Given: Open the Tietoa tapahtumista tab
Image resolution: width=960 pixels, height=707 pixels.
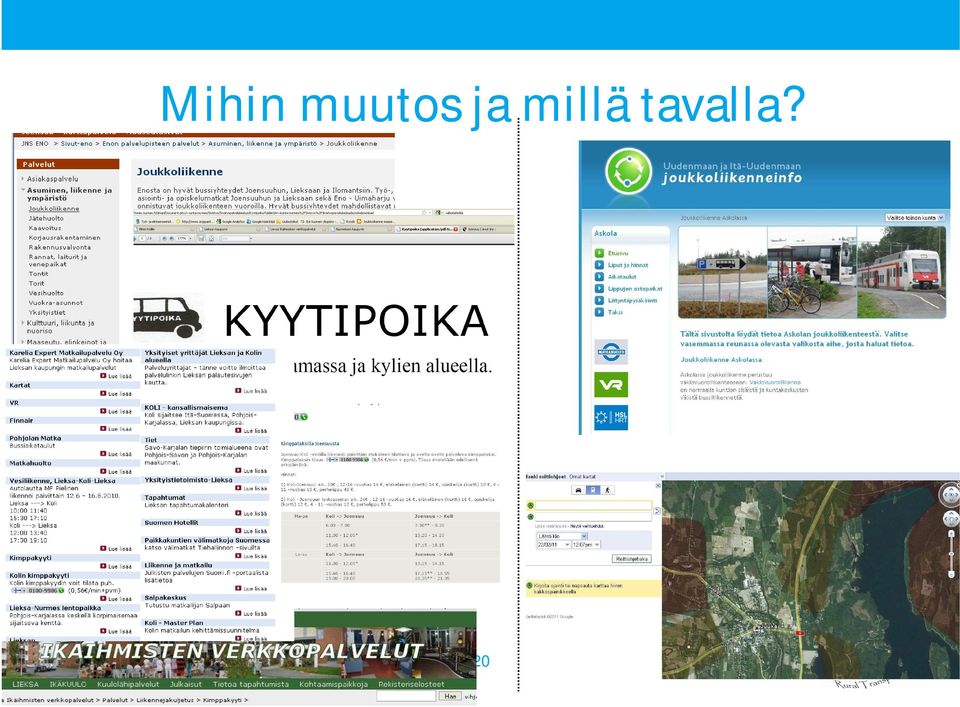Looking at the screenshot, I should (250, 684).
